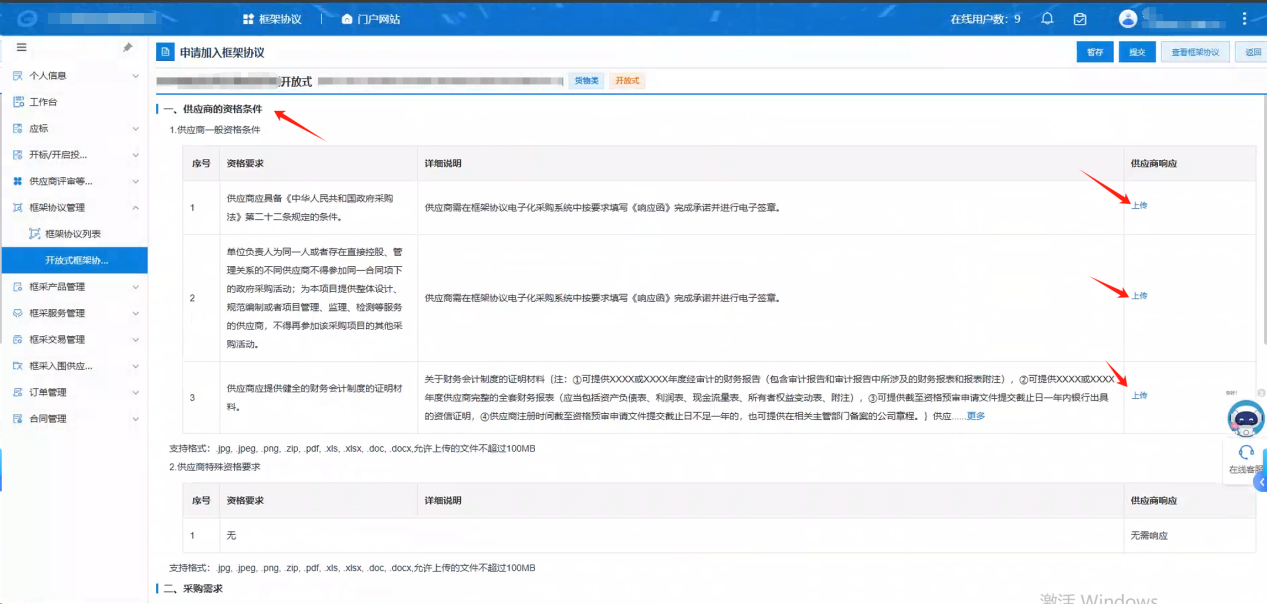Click 无需响应 cell in special requirements table
This screenshot has width=1267, height=604.
click(1149, 536)
